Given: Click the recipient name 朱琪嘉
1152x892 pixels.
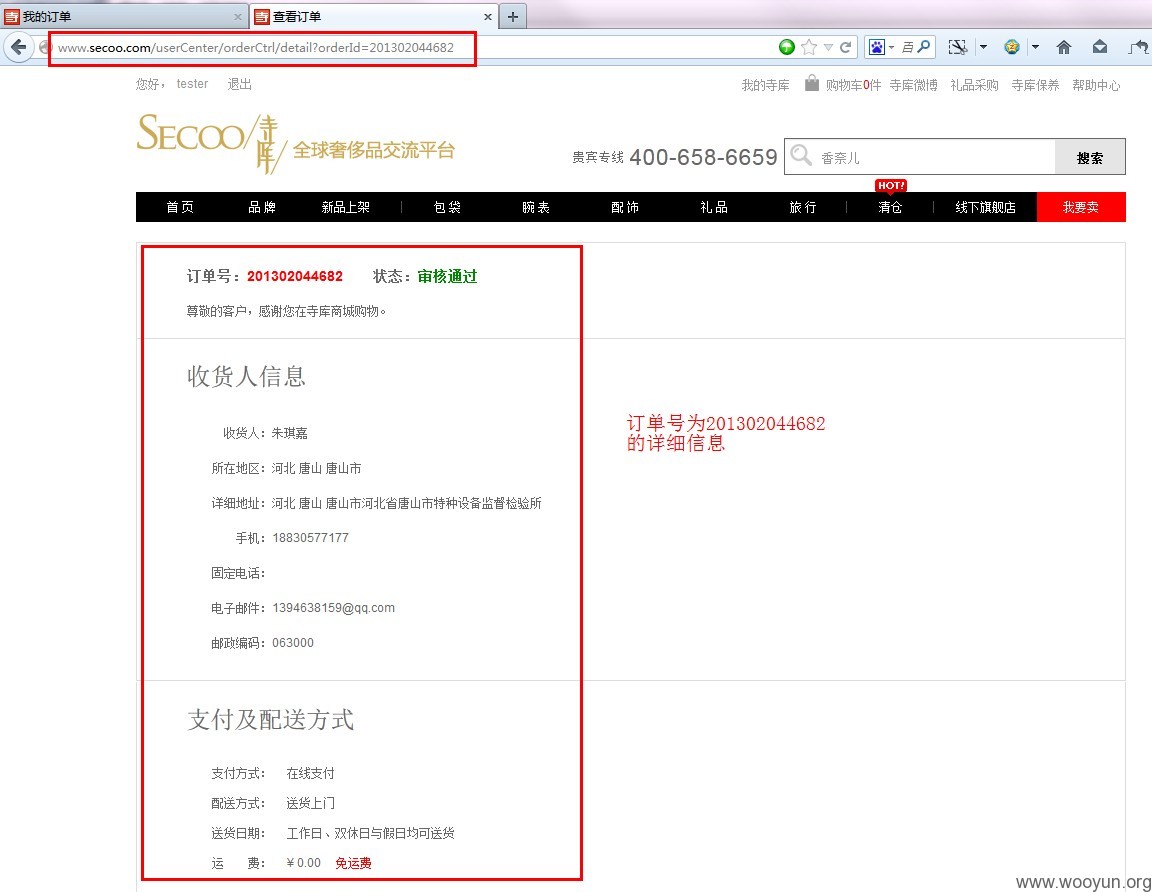Looking at the screenshot, I should point(289,433).
